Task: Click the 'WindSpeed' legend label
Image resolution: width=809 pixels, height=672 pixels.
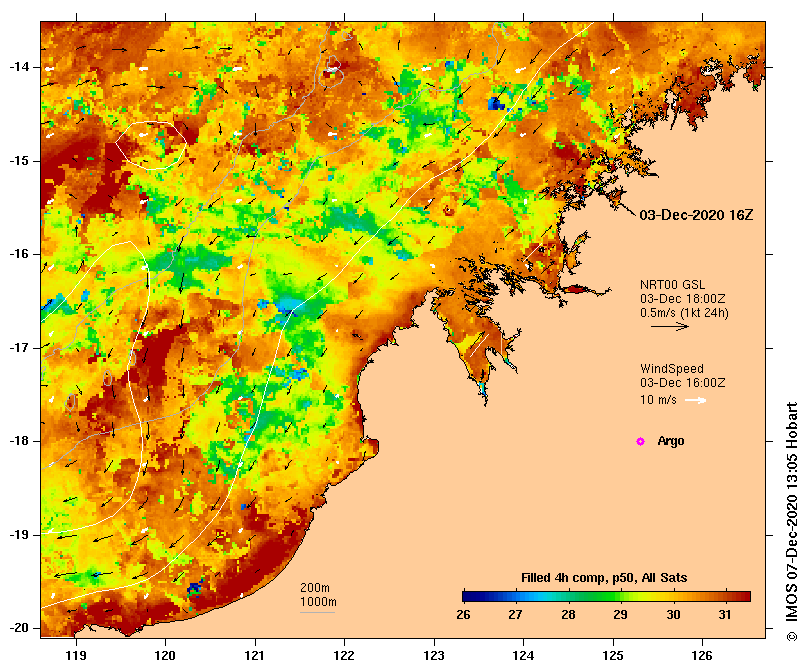Action: coord(672,369)
